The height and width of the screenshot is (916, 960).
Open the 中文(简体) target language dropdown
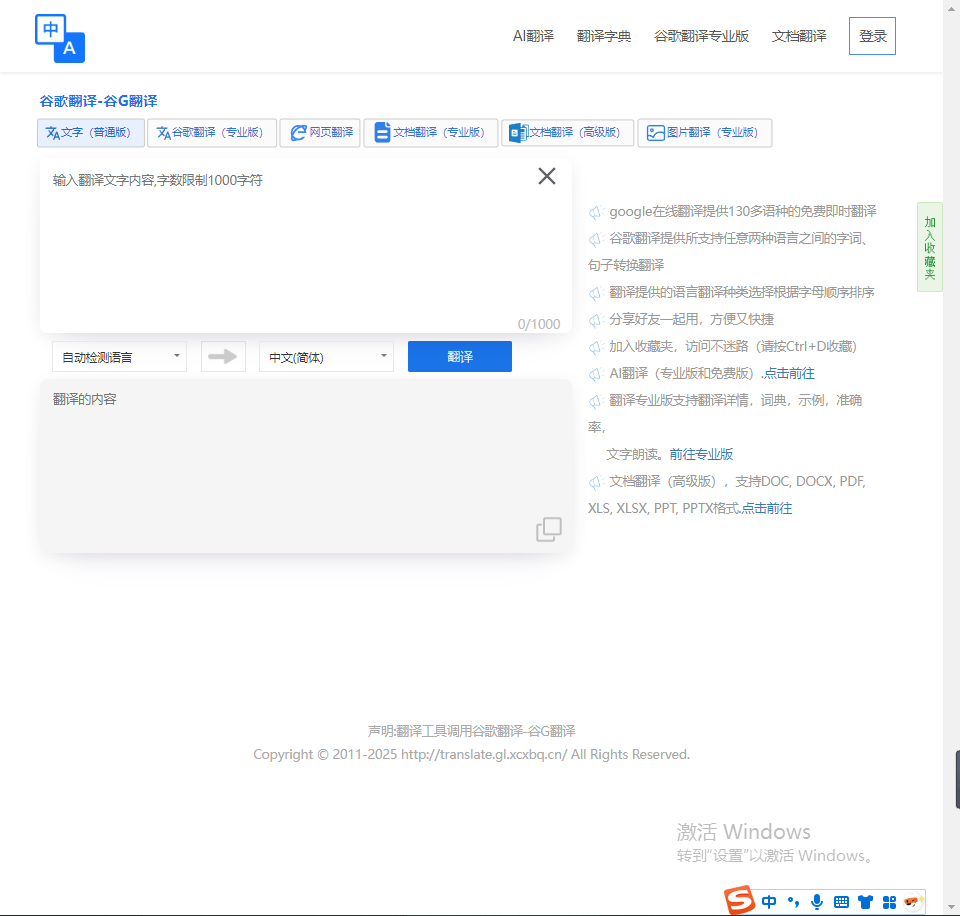pyautogui.click(x=326, y=356)
